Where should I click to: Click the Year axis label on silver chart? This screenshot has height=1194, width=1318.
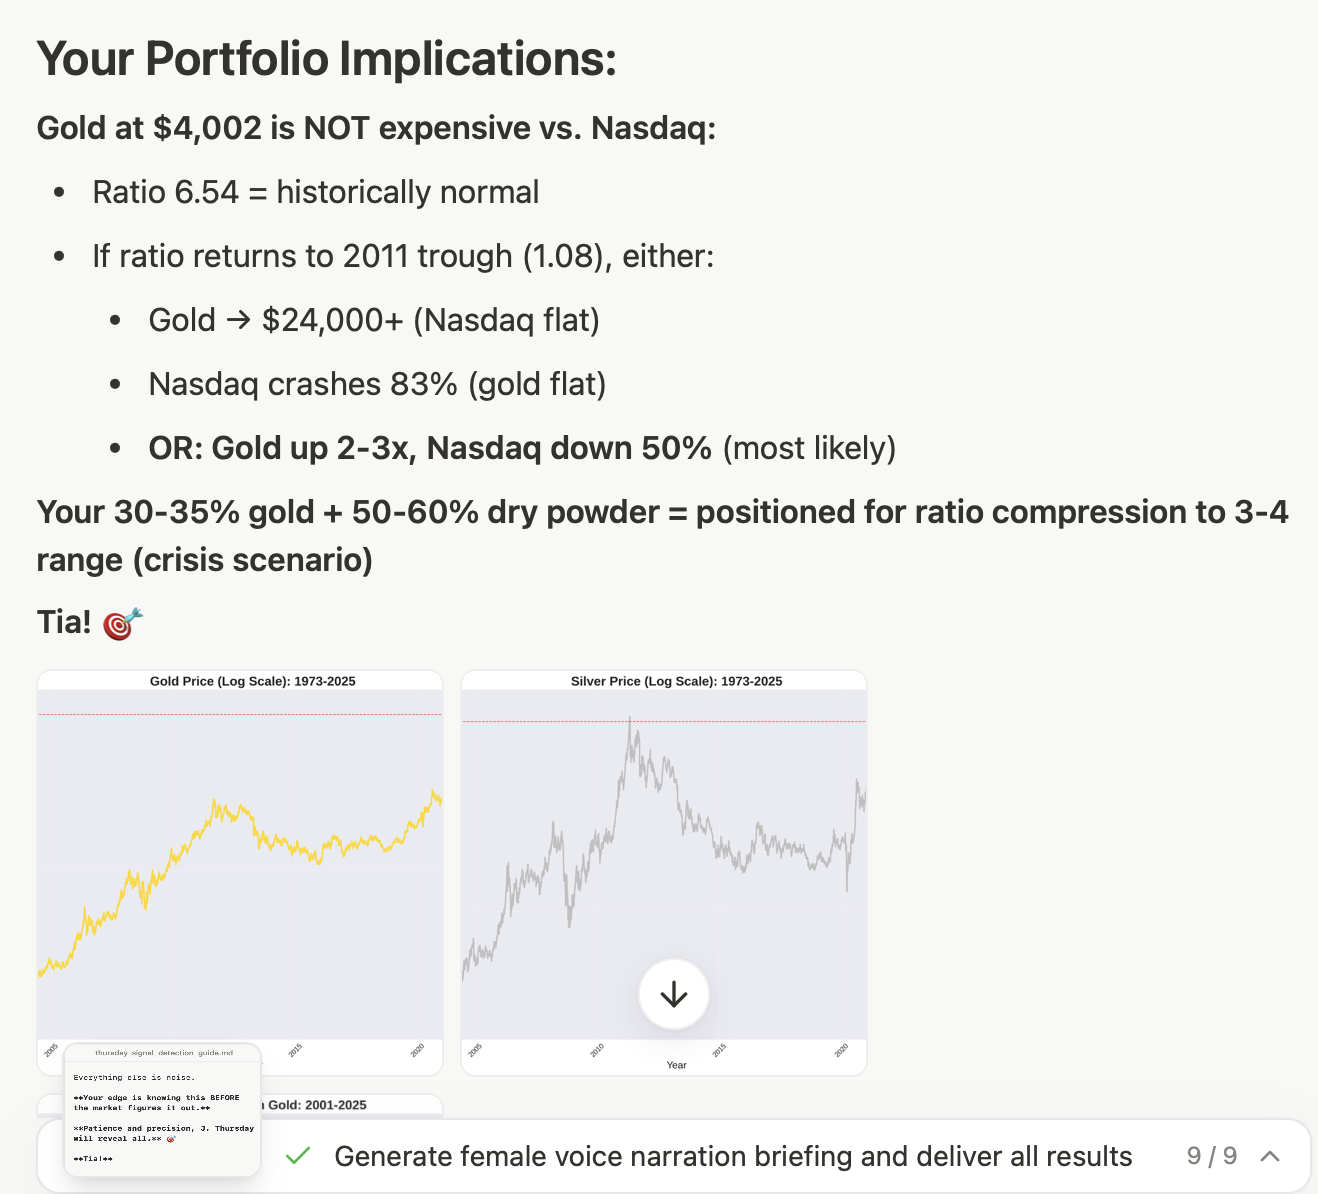coord(676,1065)
